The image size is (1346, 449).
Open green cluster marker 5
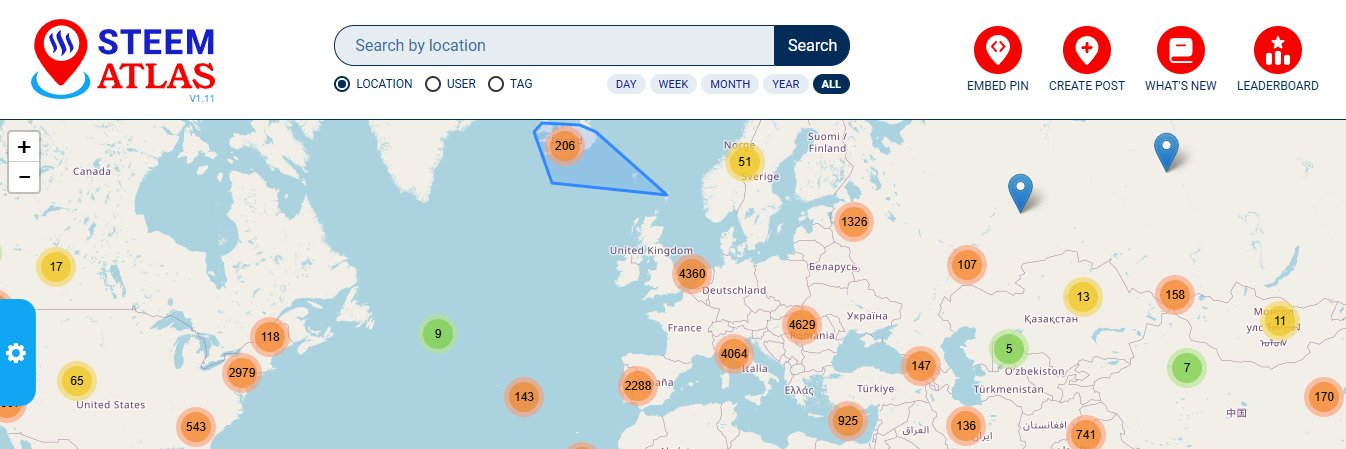1009,349
